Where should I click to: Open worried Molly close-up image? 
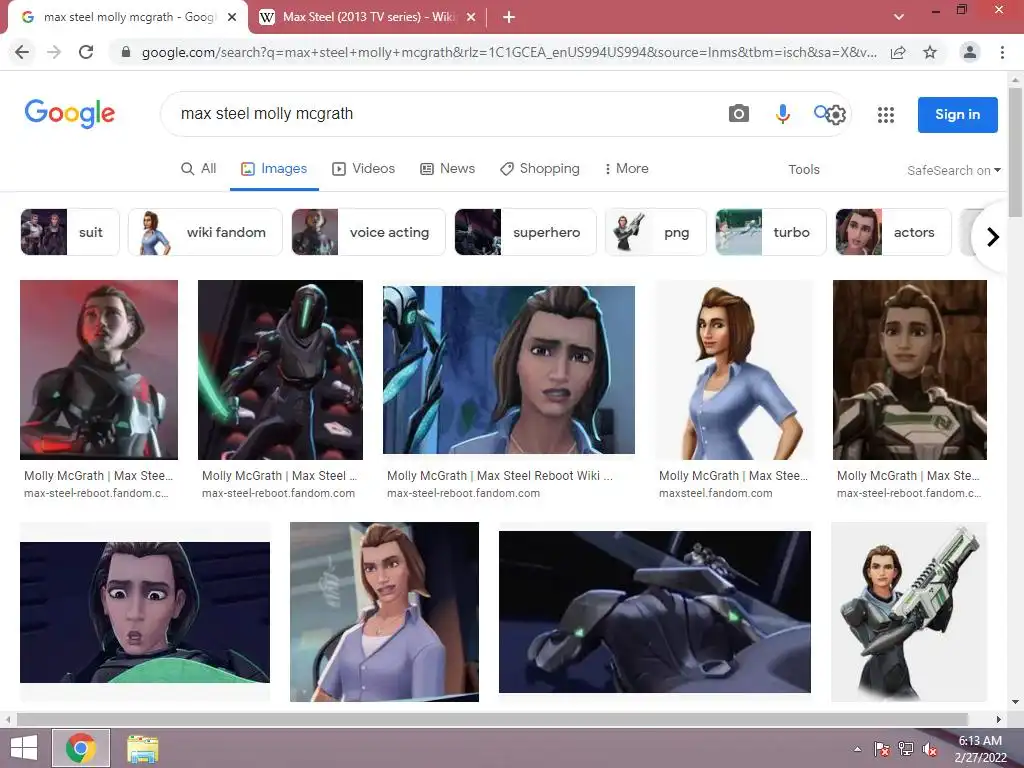(509, 370)
